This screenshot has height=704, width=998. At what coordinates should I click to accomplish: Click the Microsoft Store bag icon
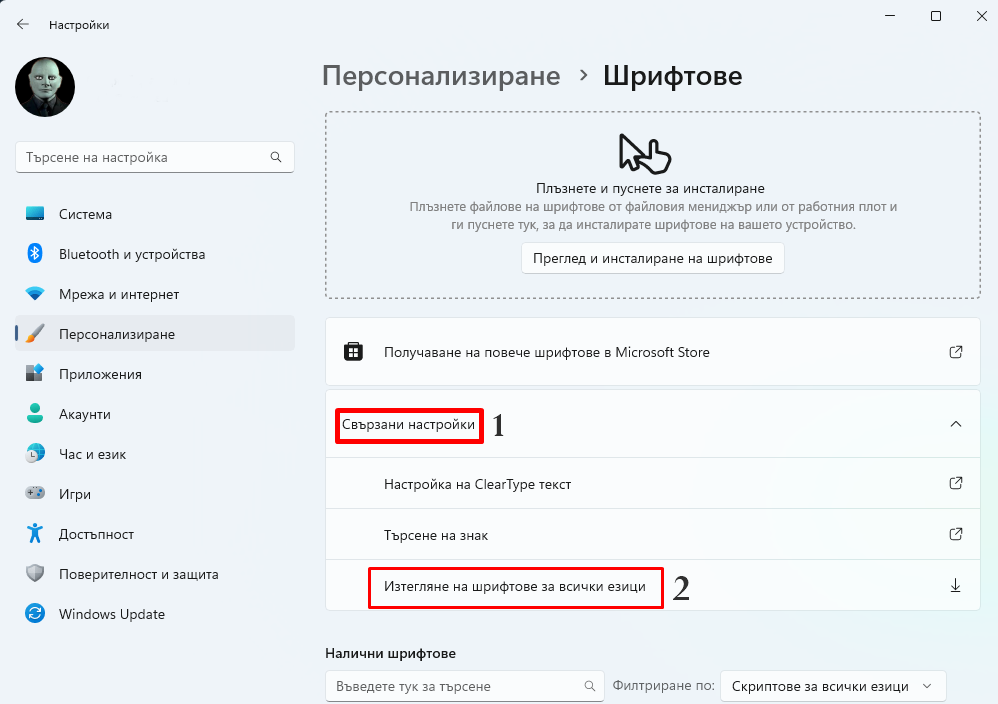(353, 351)
